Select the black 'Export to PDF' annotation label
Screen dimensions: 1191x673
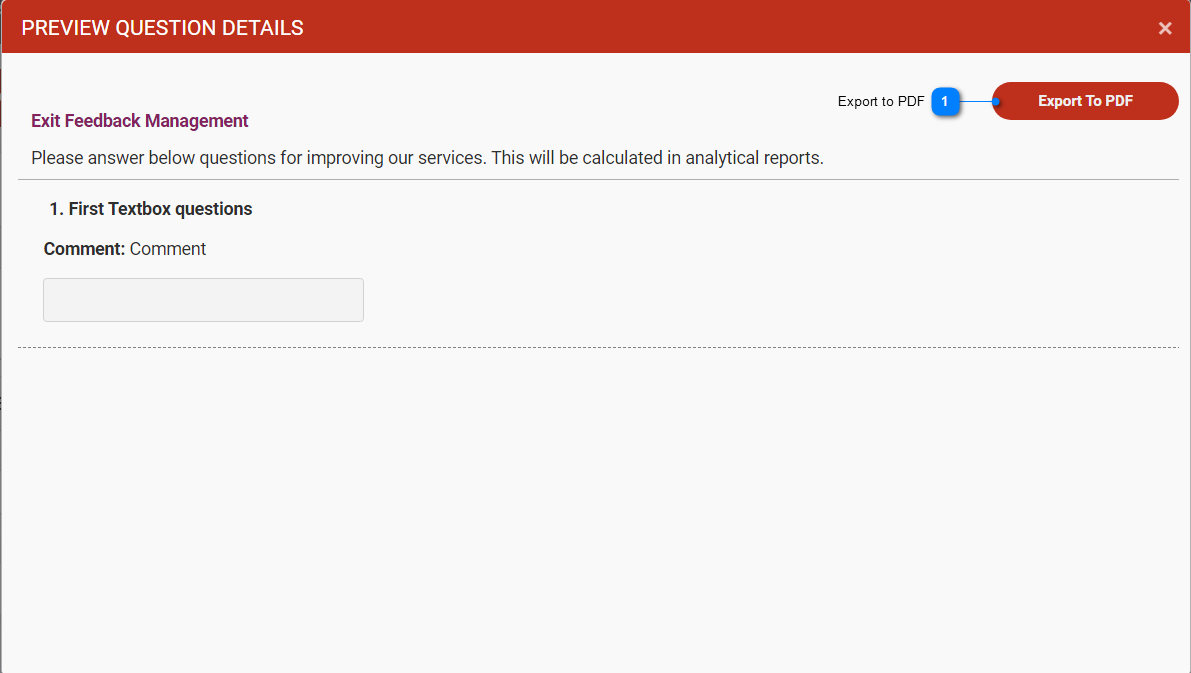coord(880,101)
